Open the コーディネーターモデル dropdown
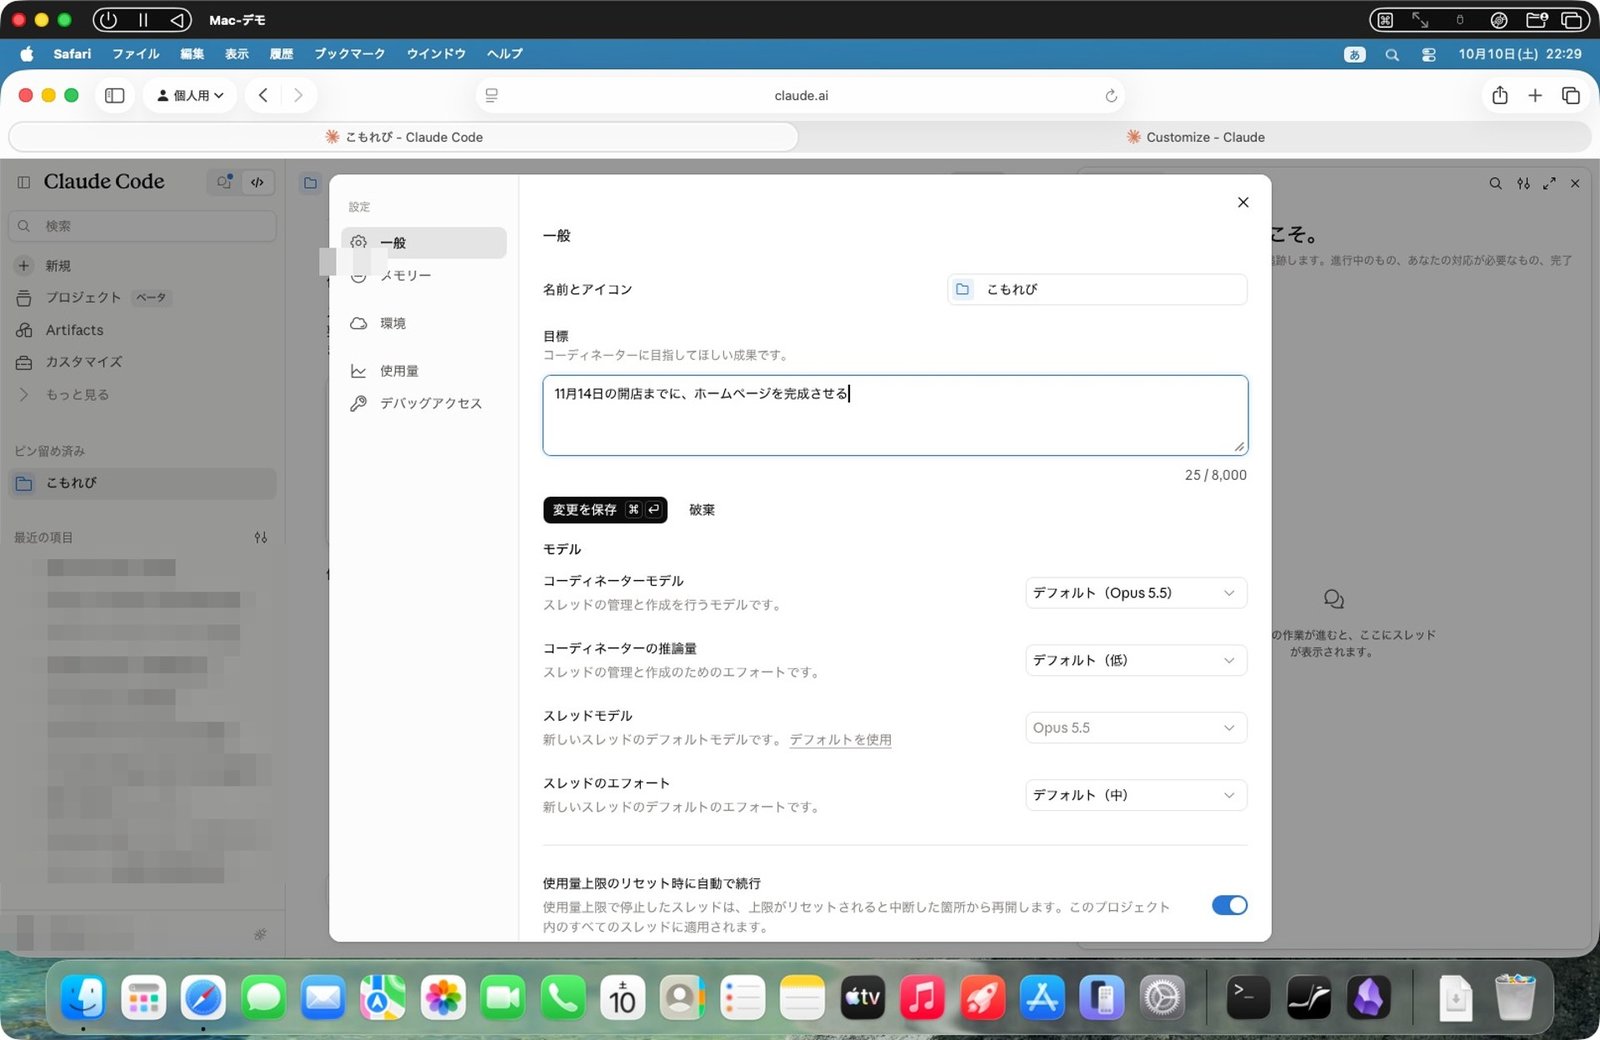The image size is (1600, 1040). (x=1136, y=593)
